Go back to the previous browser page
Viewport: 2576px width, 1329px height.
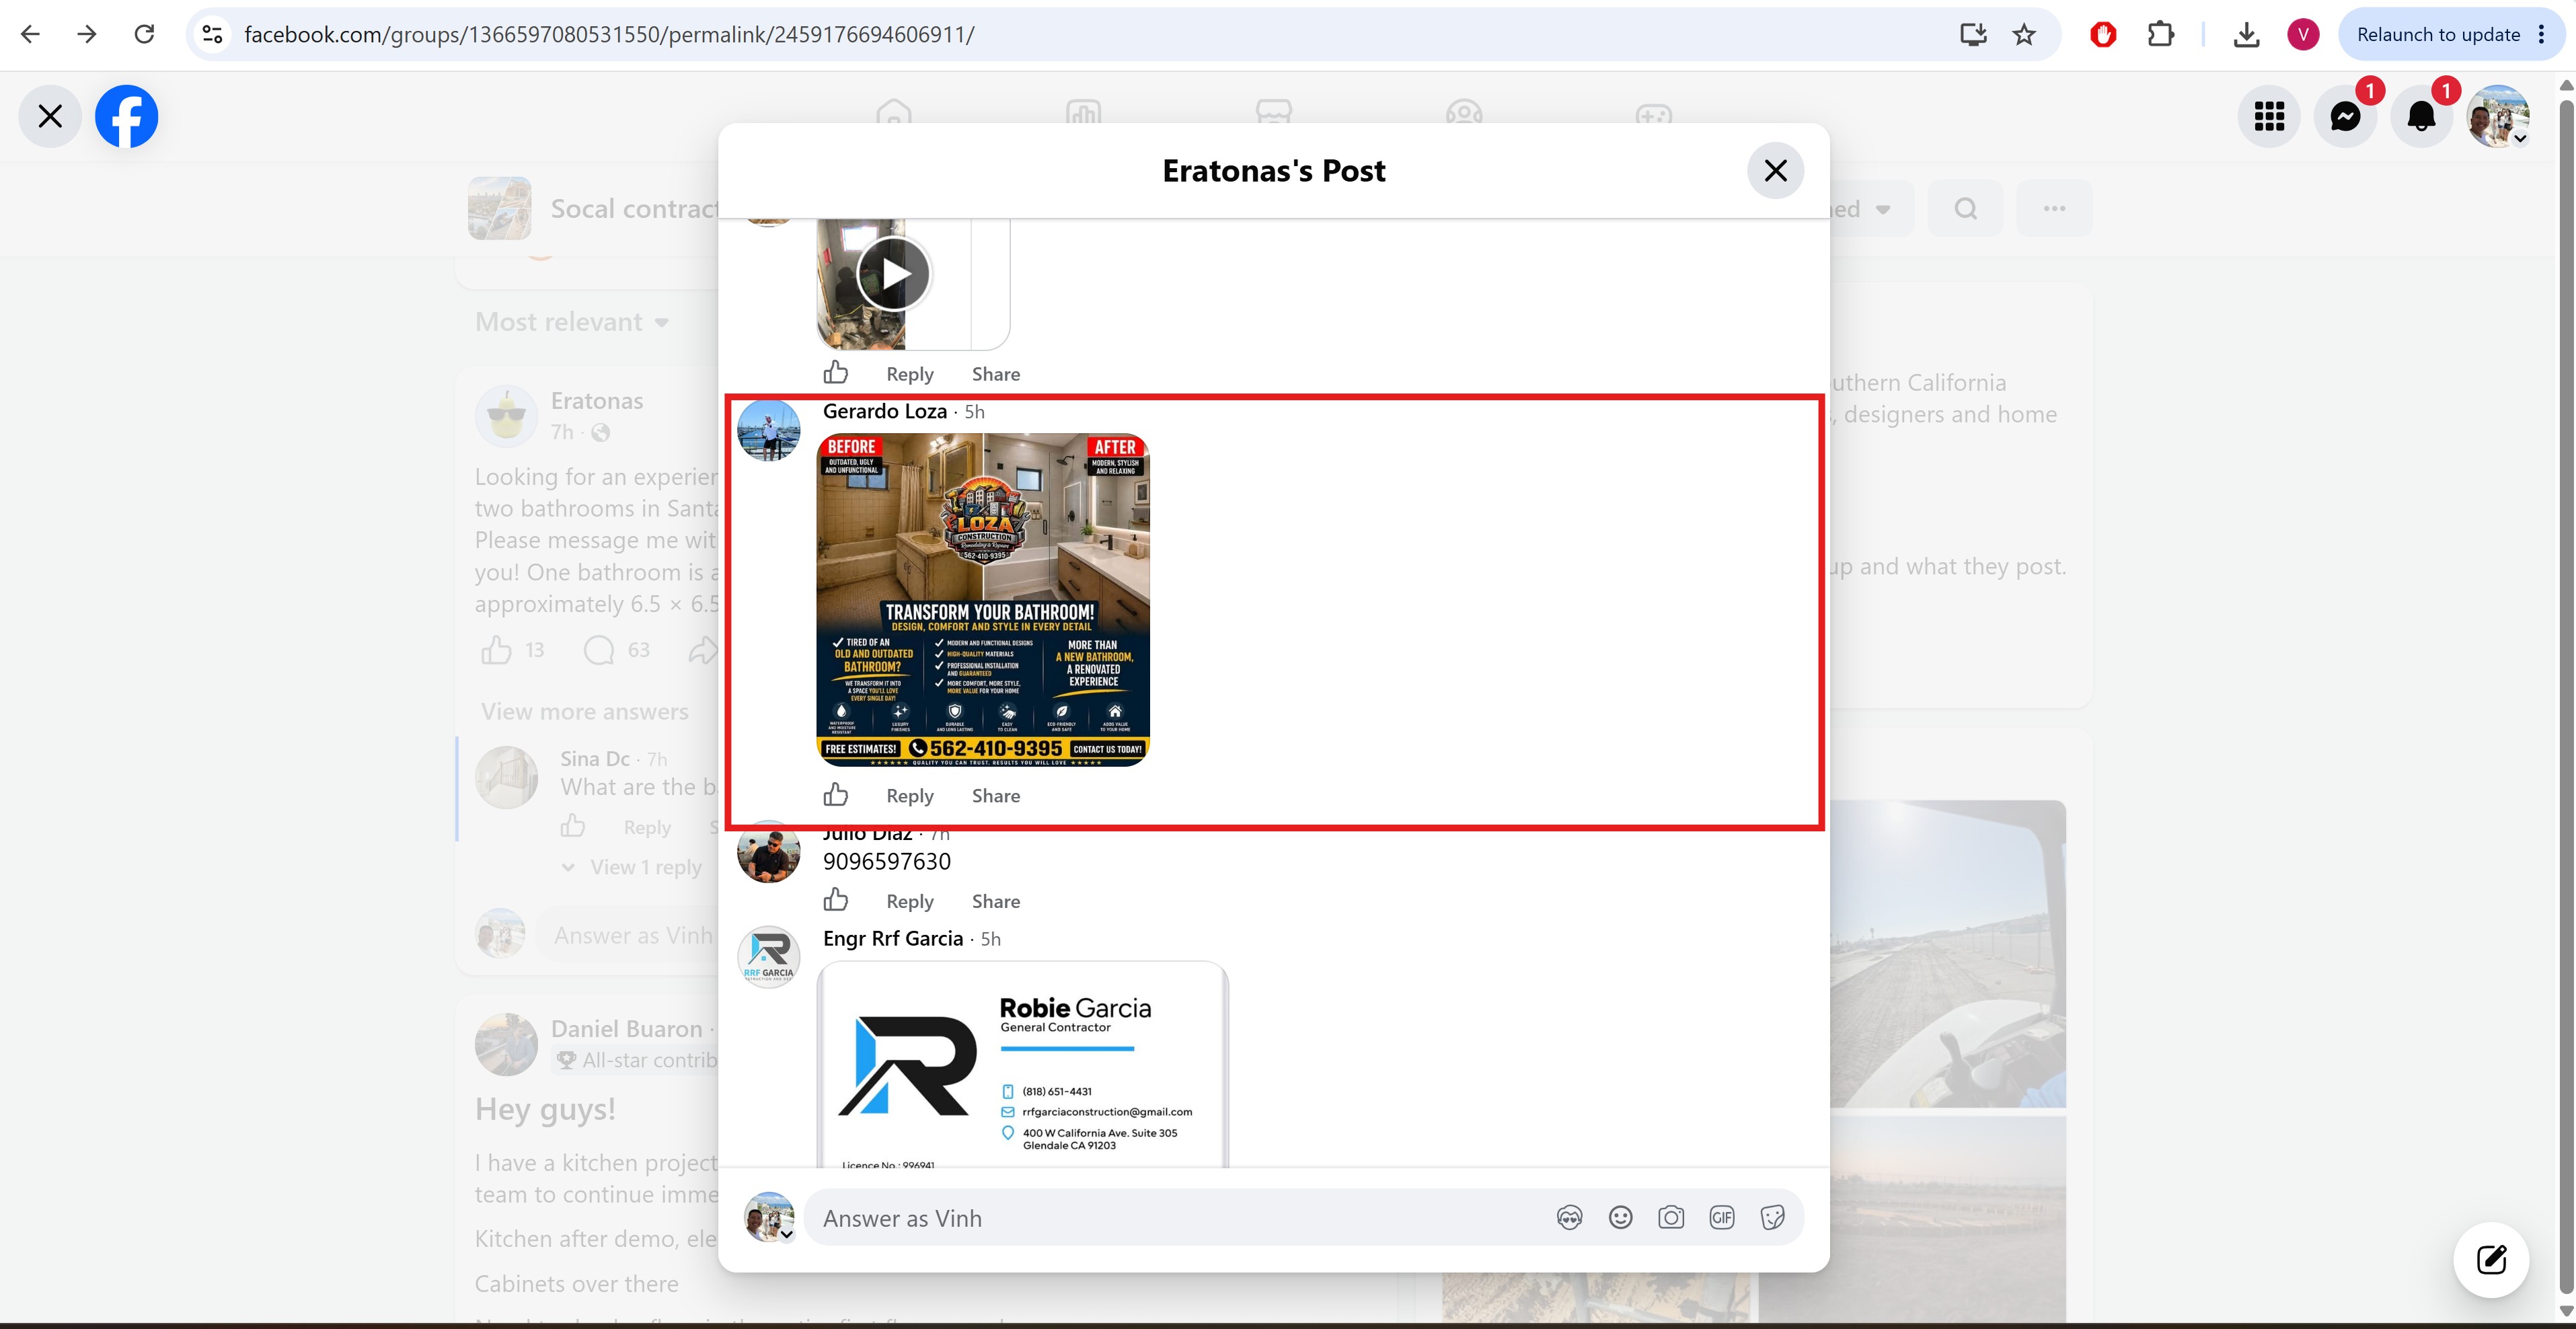coord(30,34)
